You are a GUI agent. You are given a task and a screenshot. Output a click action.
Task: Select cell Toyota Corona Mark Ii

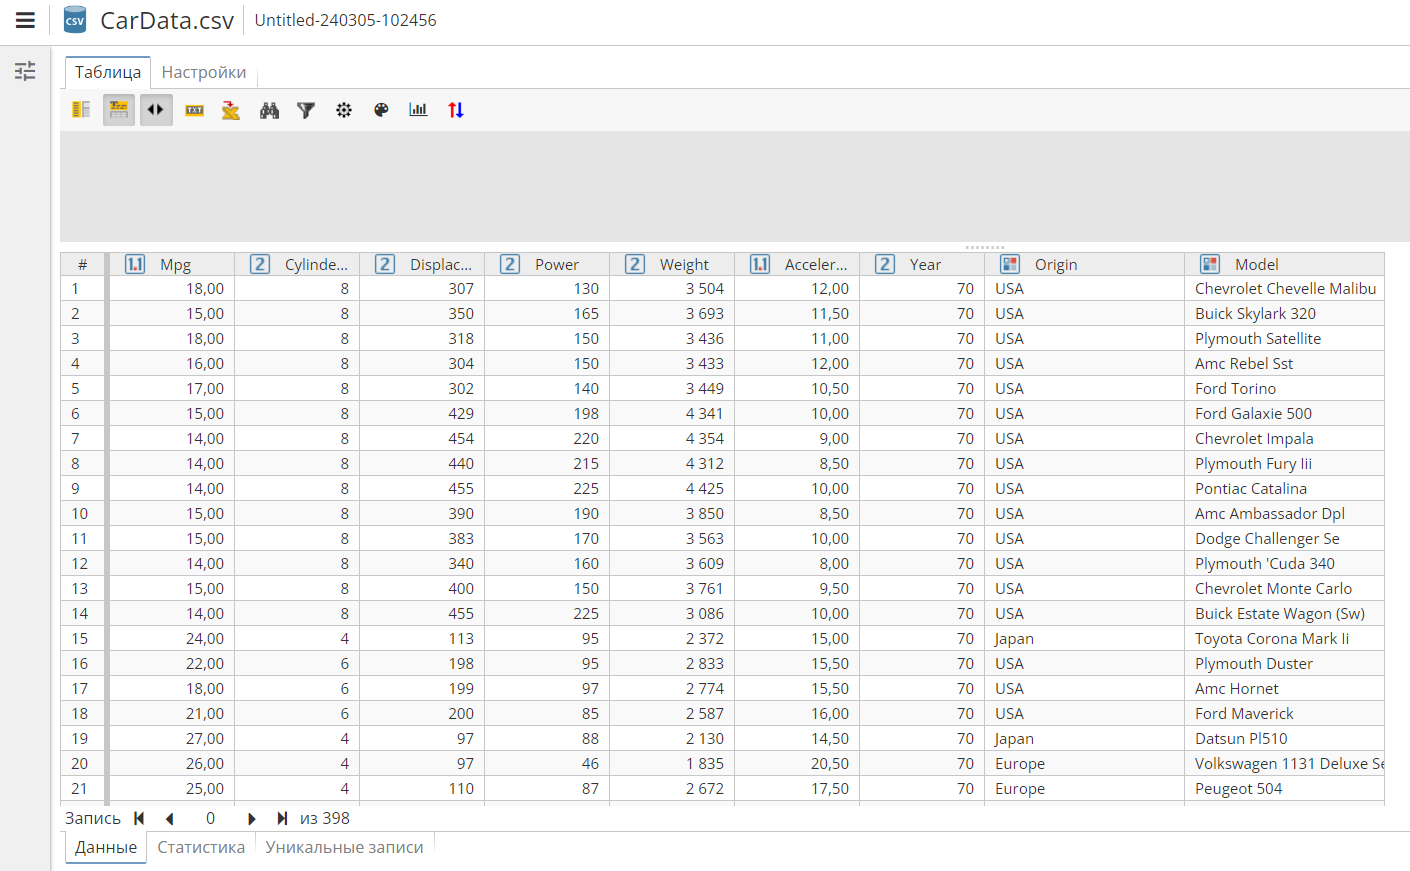point(1285,638)
